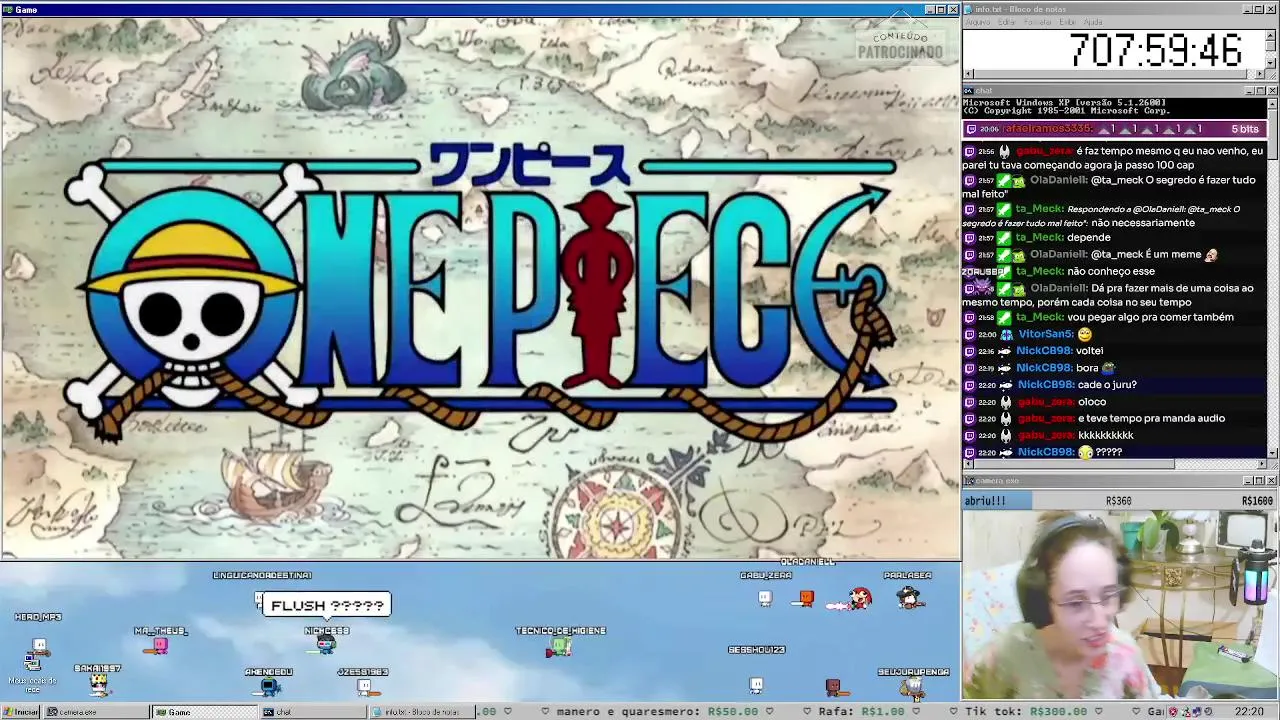
Task: Open the Arquivo menu in the Notepad window
Action: (977, 22)
